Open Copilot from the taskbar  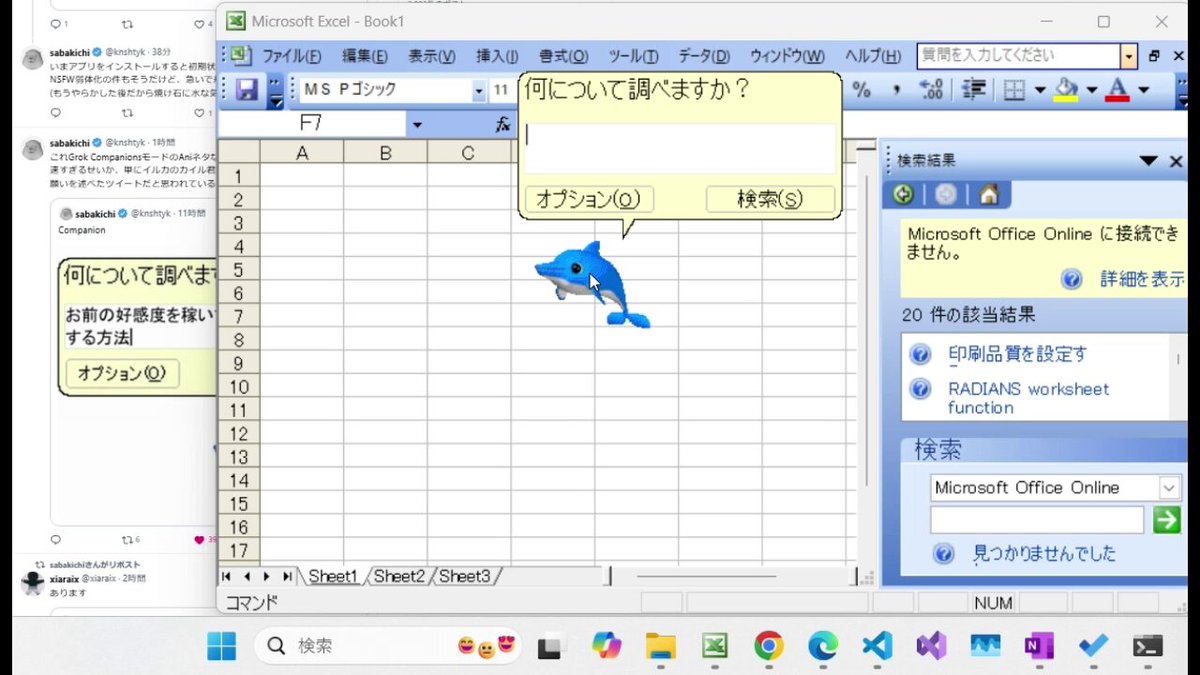click(x=606, y=646)
